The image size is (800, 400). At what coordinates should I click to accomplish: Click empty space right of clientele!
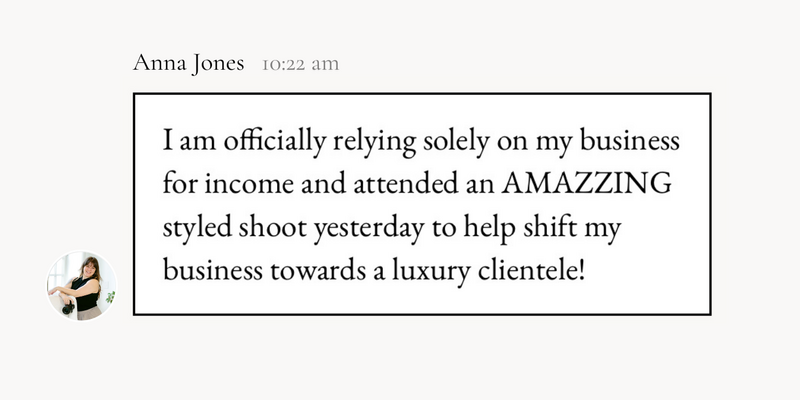pyautogui.click(x=645, y=272)
